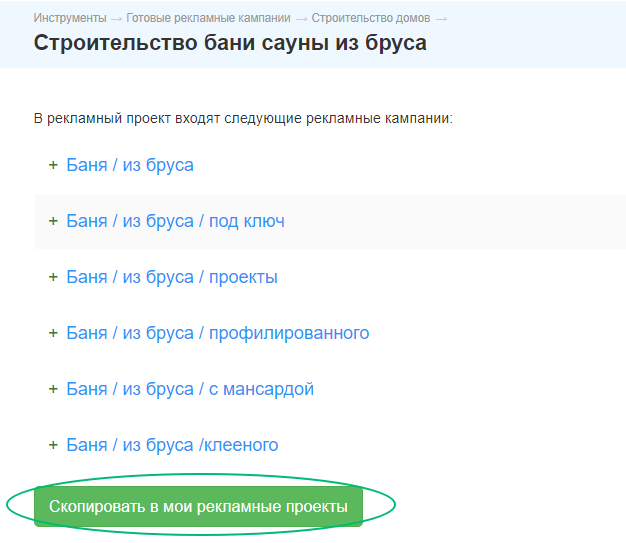
Task: Click 'Скопировать в мои рекламные проекты' button
Action: pyautogui.click(x=198, y=506)
